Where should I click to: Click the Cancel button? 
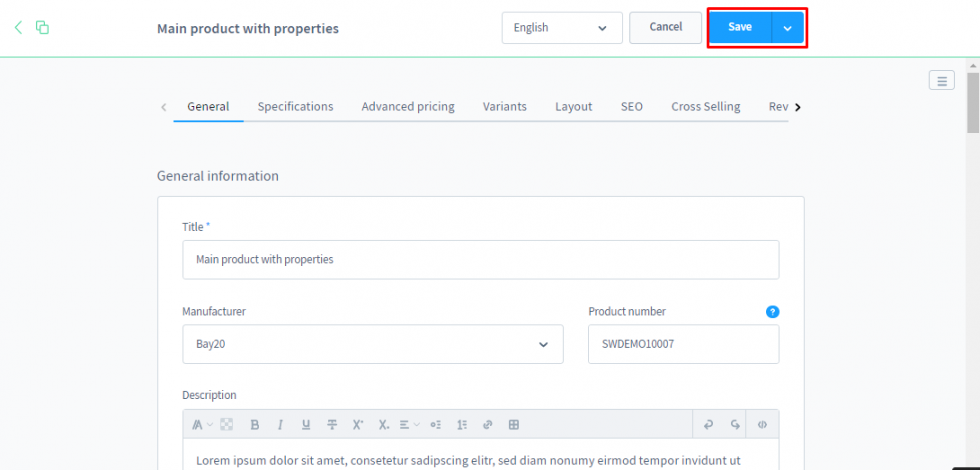pyautogui.click(x=665, y=28)
